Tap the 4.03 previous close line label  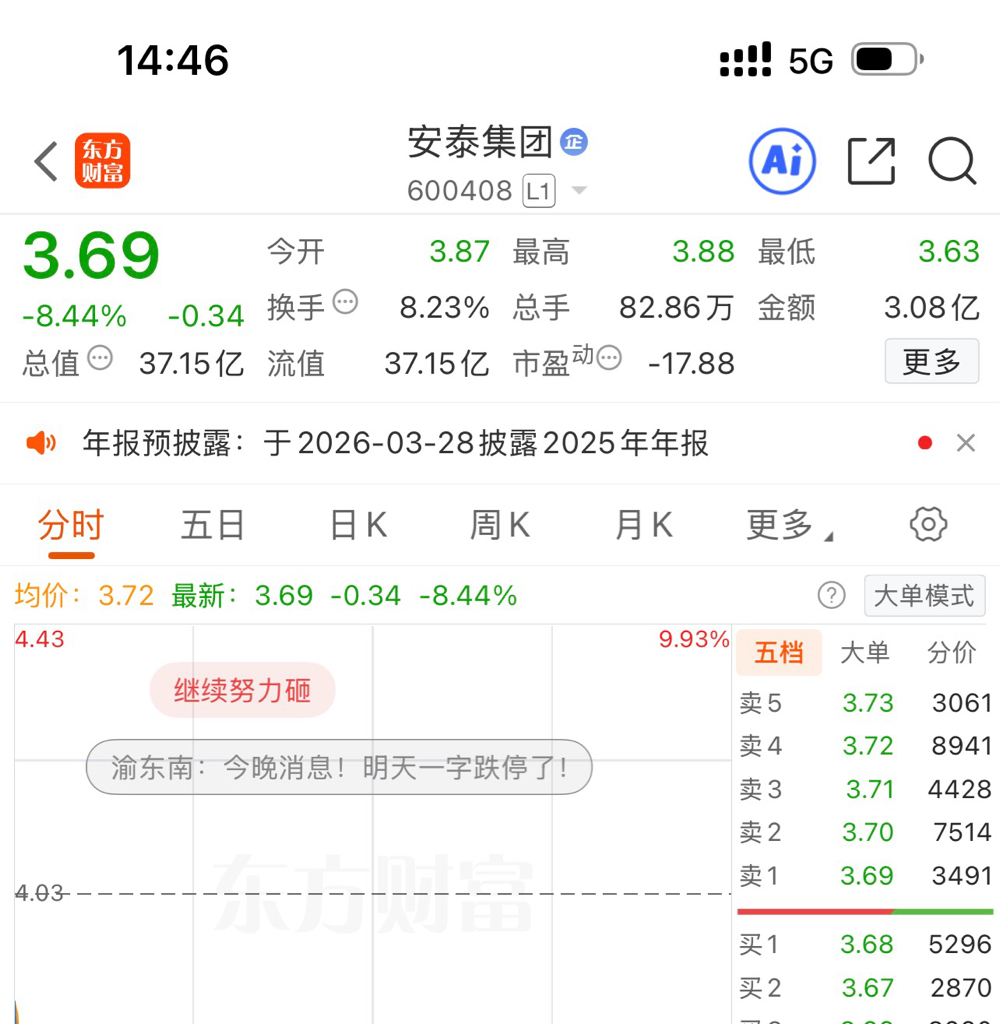[x=39, y=893]
